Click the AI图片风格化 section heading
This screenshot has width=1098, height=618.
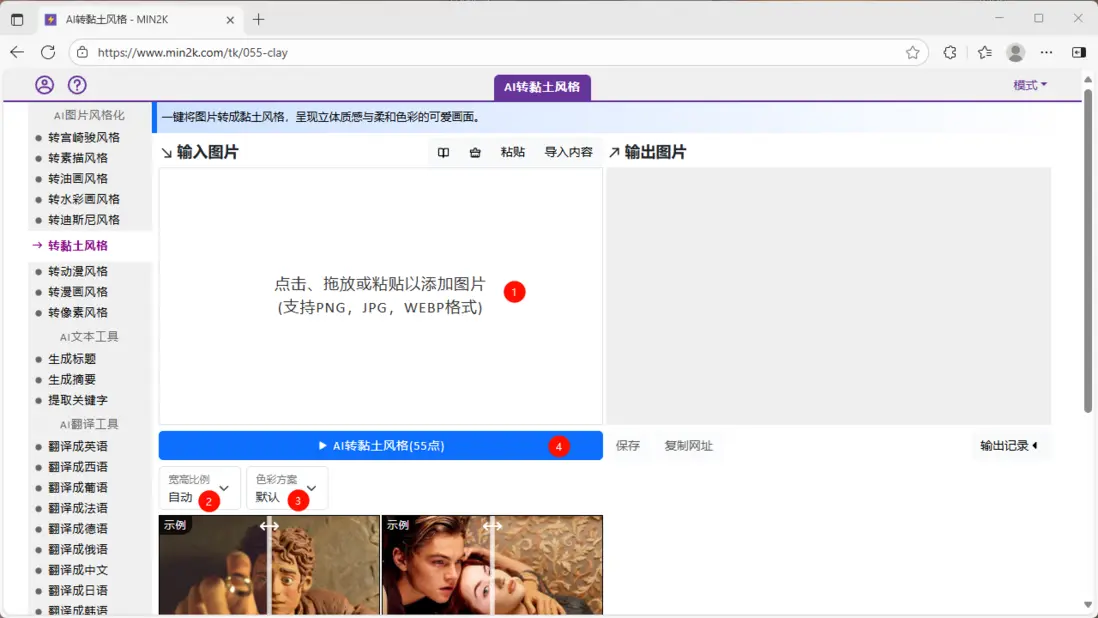coord(89,115)
